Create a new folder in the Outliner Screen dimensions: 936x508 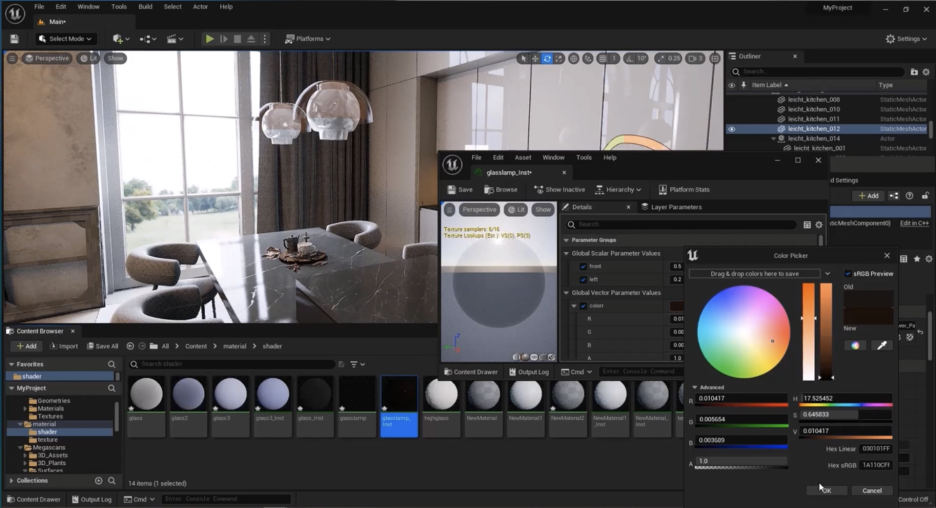coord(914,72)
